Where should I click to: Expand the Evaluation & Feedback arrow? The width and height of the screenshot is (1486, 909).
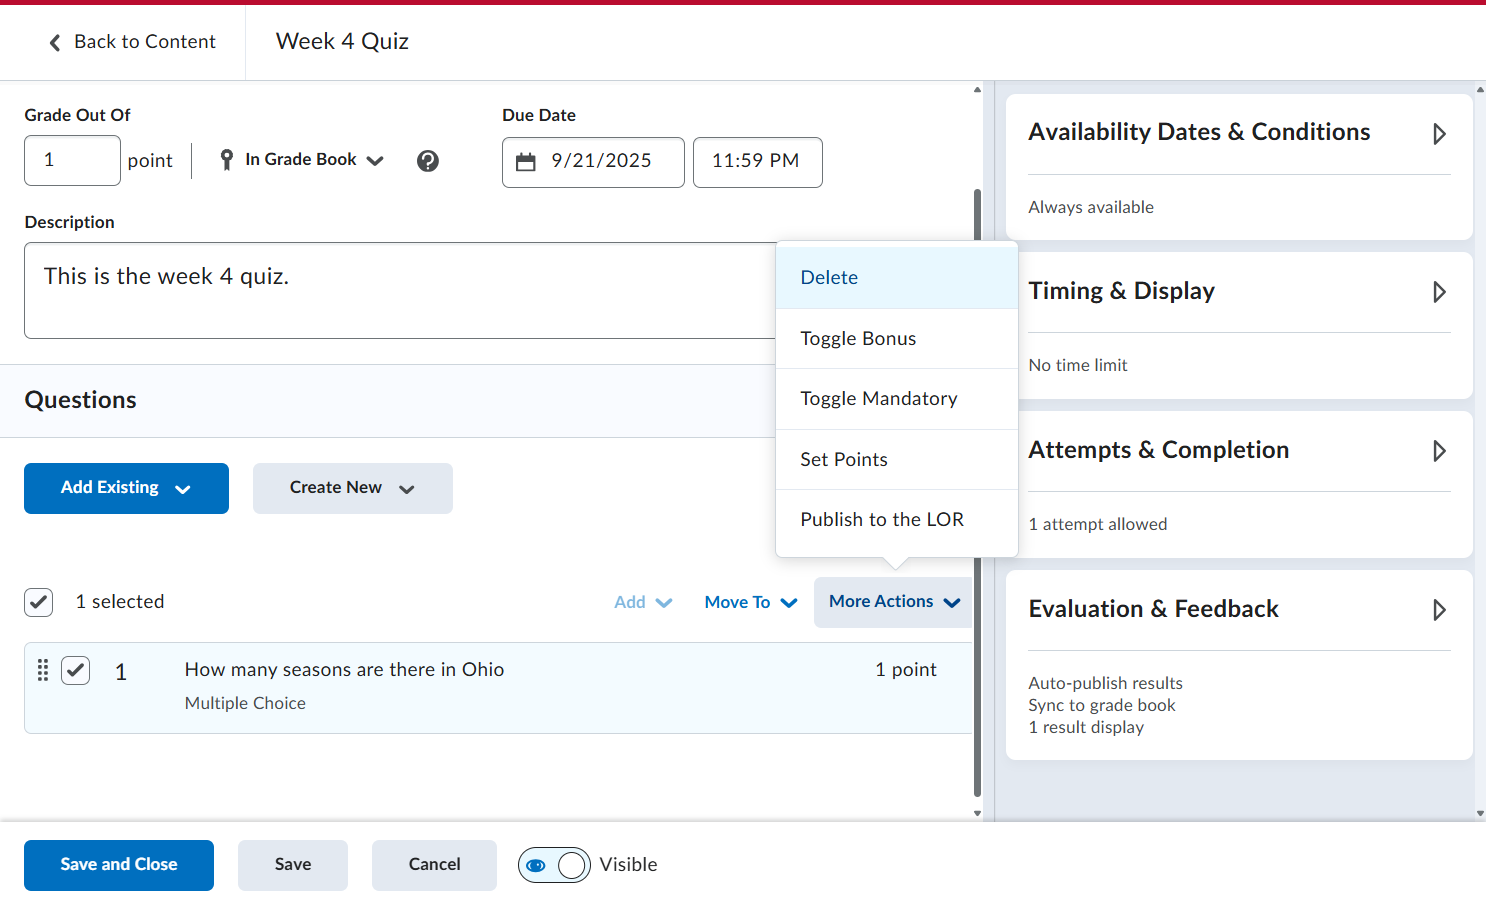[1439, 610]
